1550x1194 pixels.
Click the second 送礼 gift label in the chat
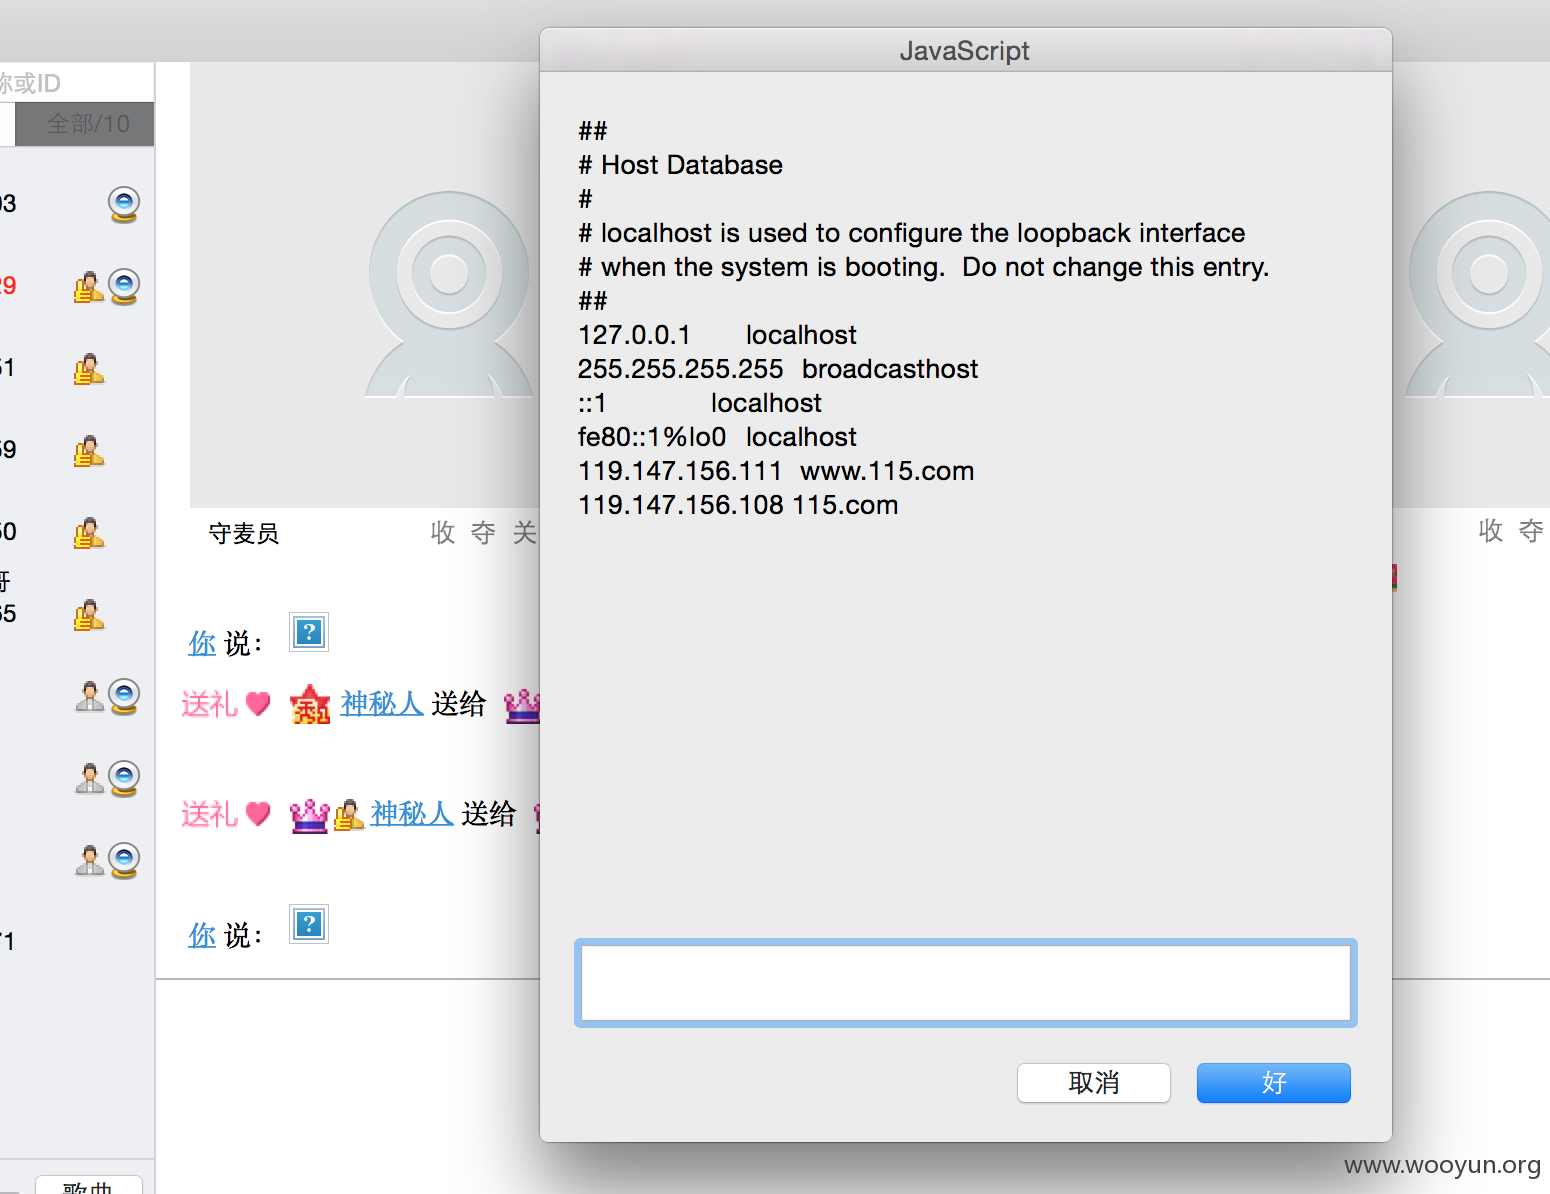point(209,814)
